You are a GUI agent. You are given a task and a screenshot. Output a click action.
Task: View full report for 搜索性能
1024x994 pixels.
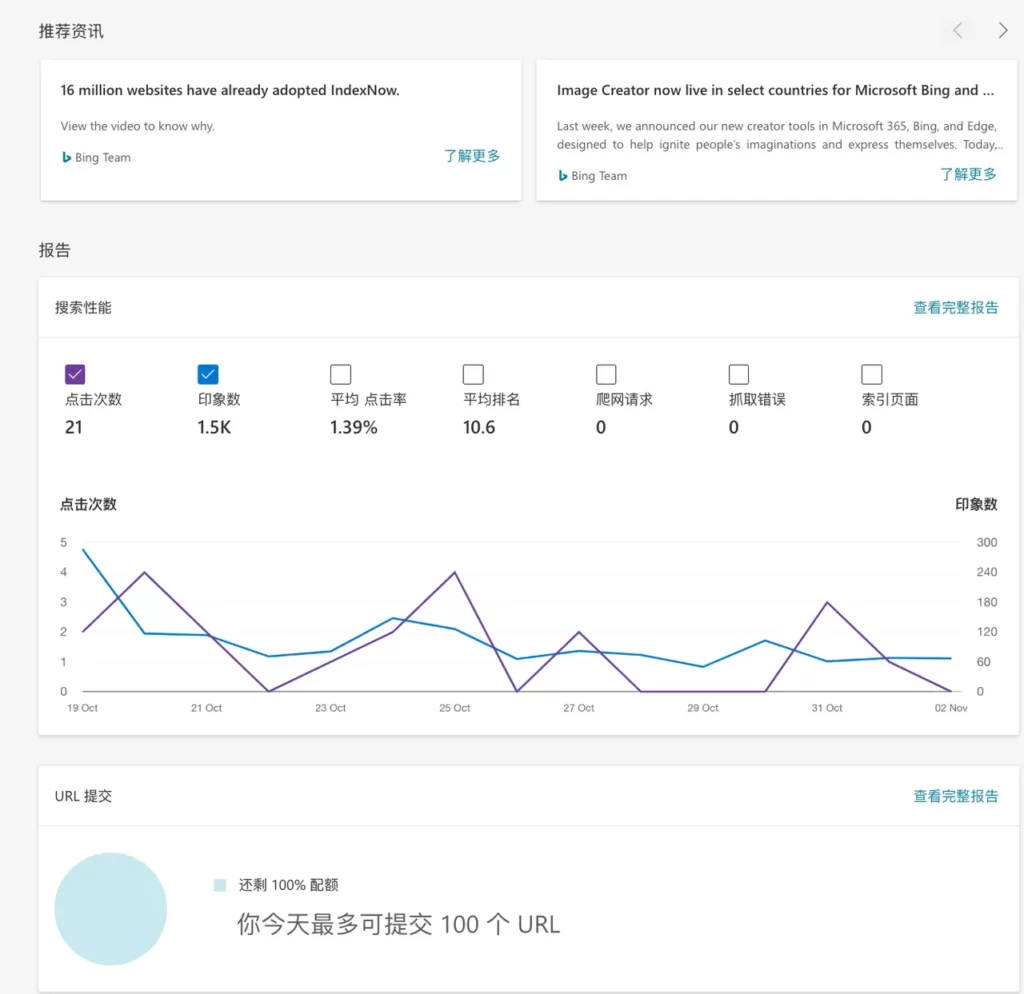pyautogui.click(x=955, y=308)
